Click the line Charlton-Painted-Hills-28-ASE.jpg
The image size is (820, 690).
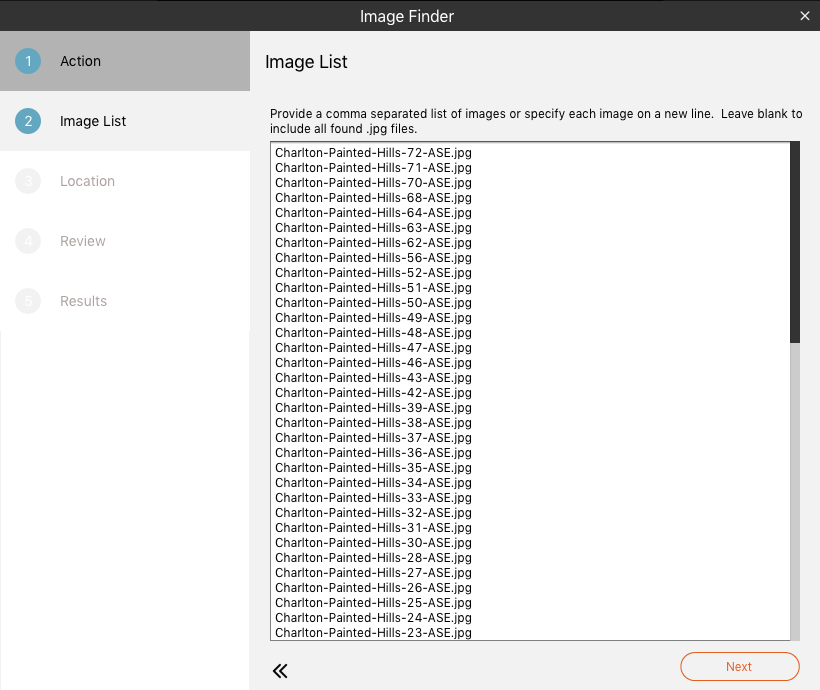[x=373, y=558]
